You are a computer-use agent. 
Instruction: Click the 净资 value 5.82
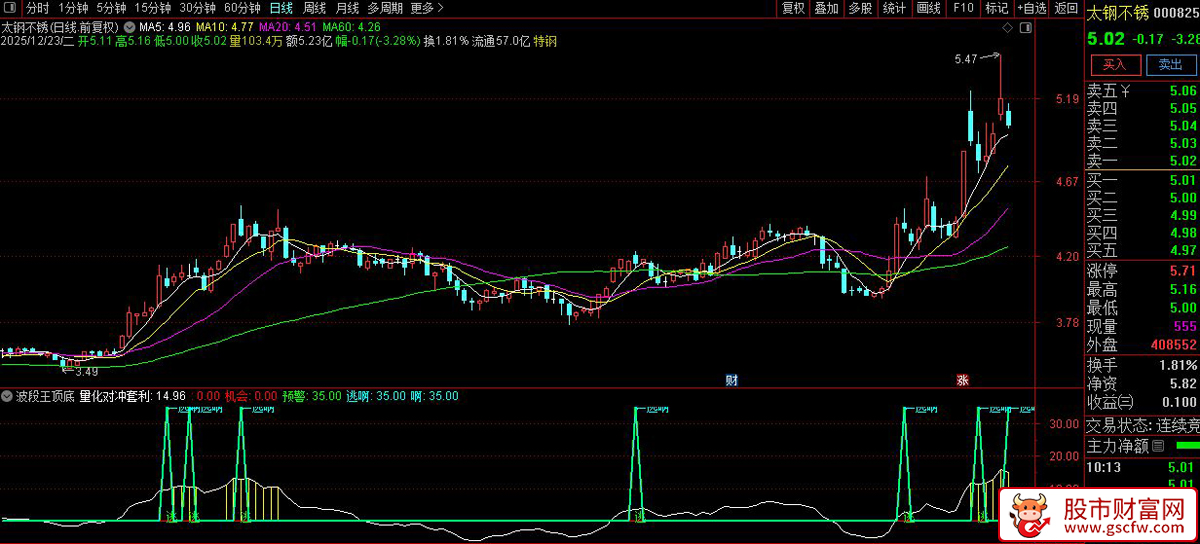point(1182,383)
